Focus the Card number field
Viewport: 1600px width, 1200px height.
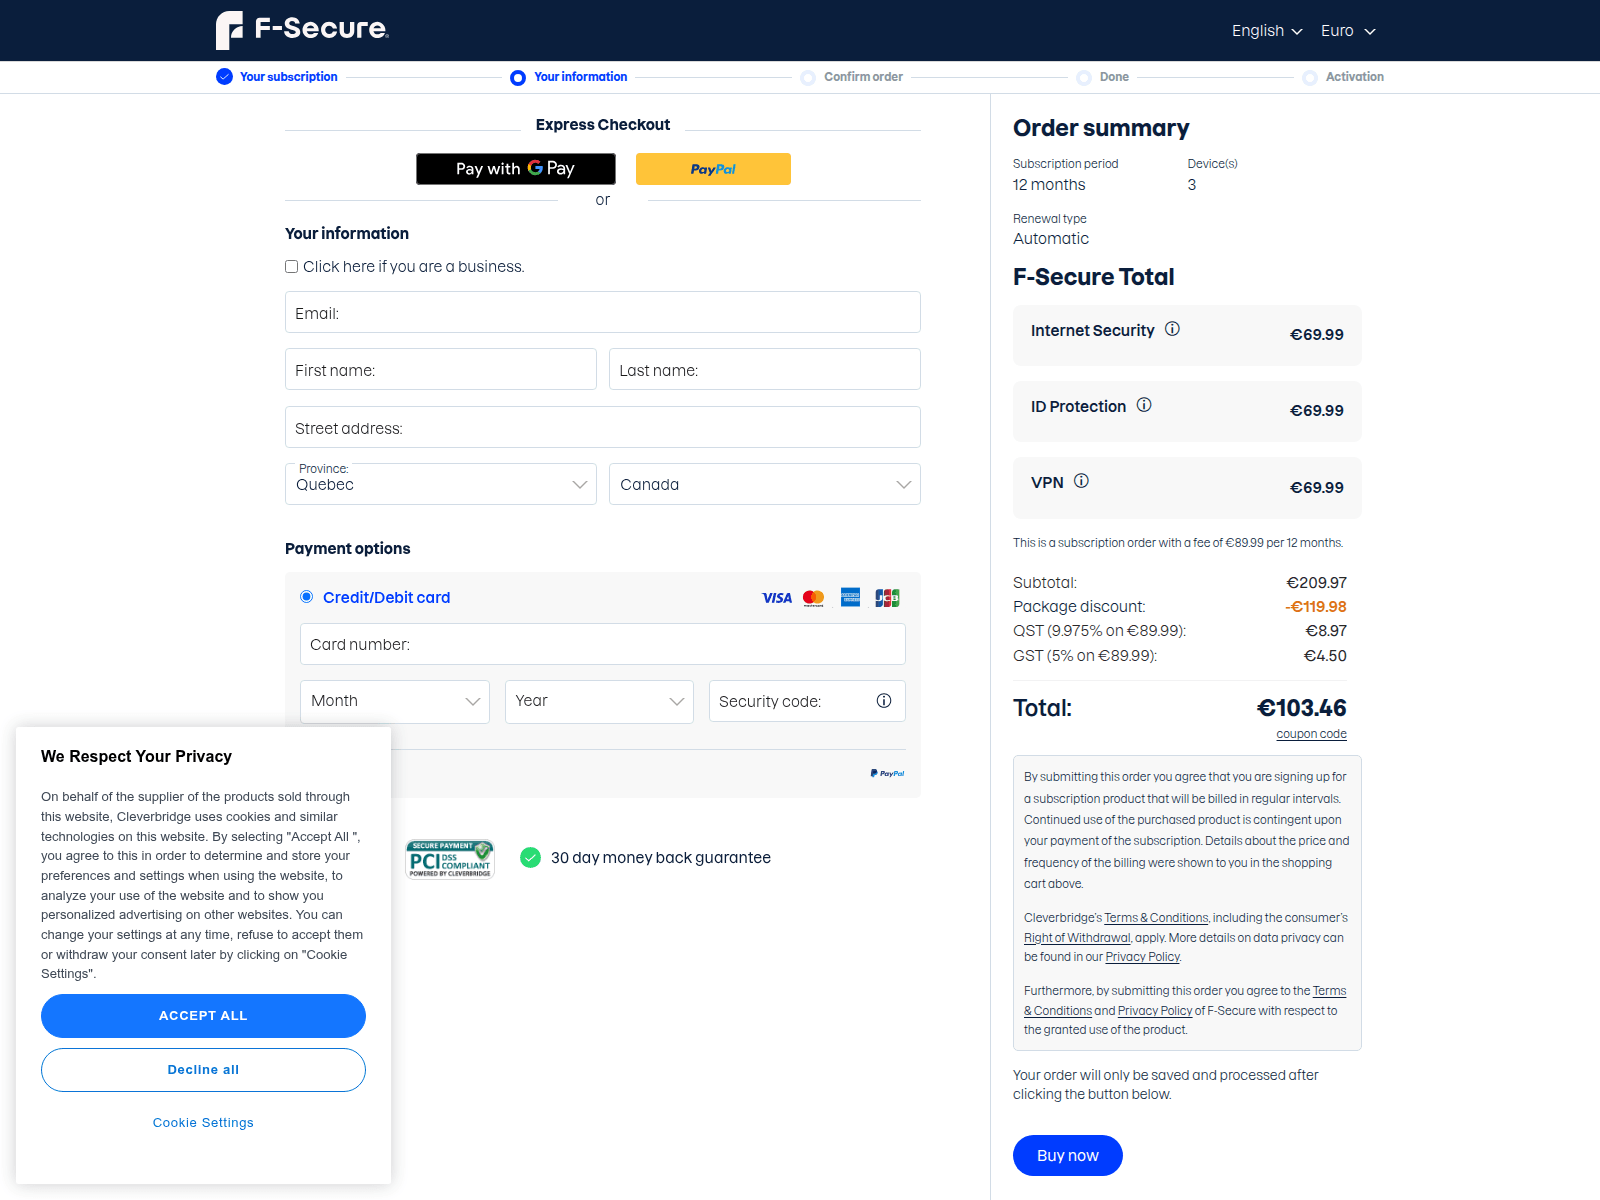pyautogui.click(x=603, y=644)
